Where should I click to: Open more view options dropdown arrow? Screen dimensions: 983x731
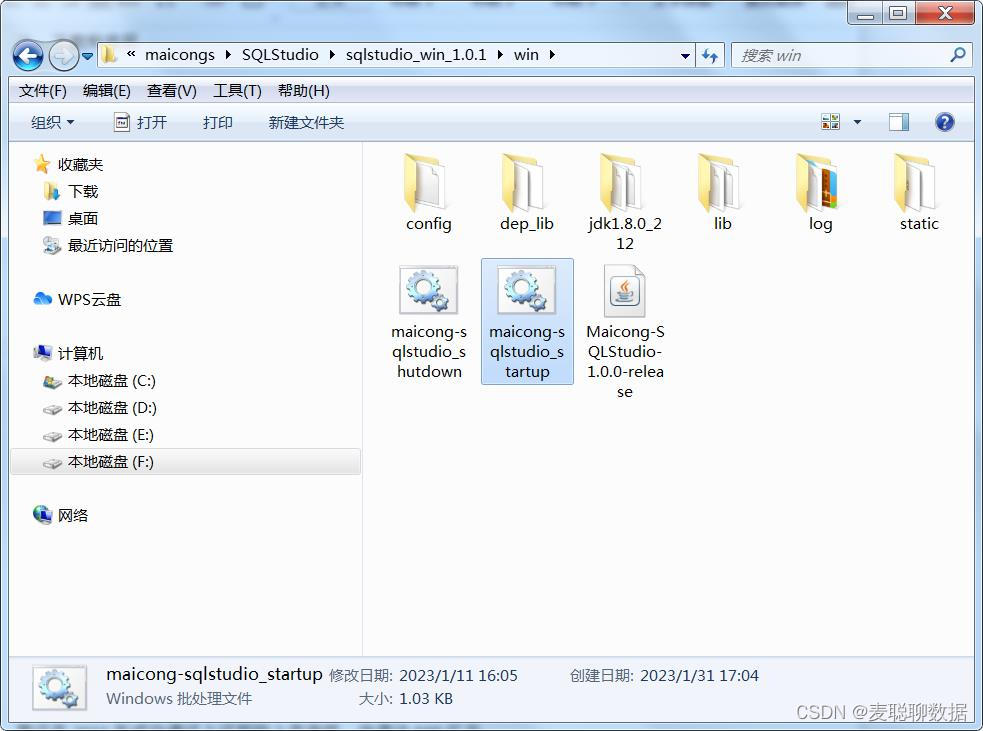857,122
